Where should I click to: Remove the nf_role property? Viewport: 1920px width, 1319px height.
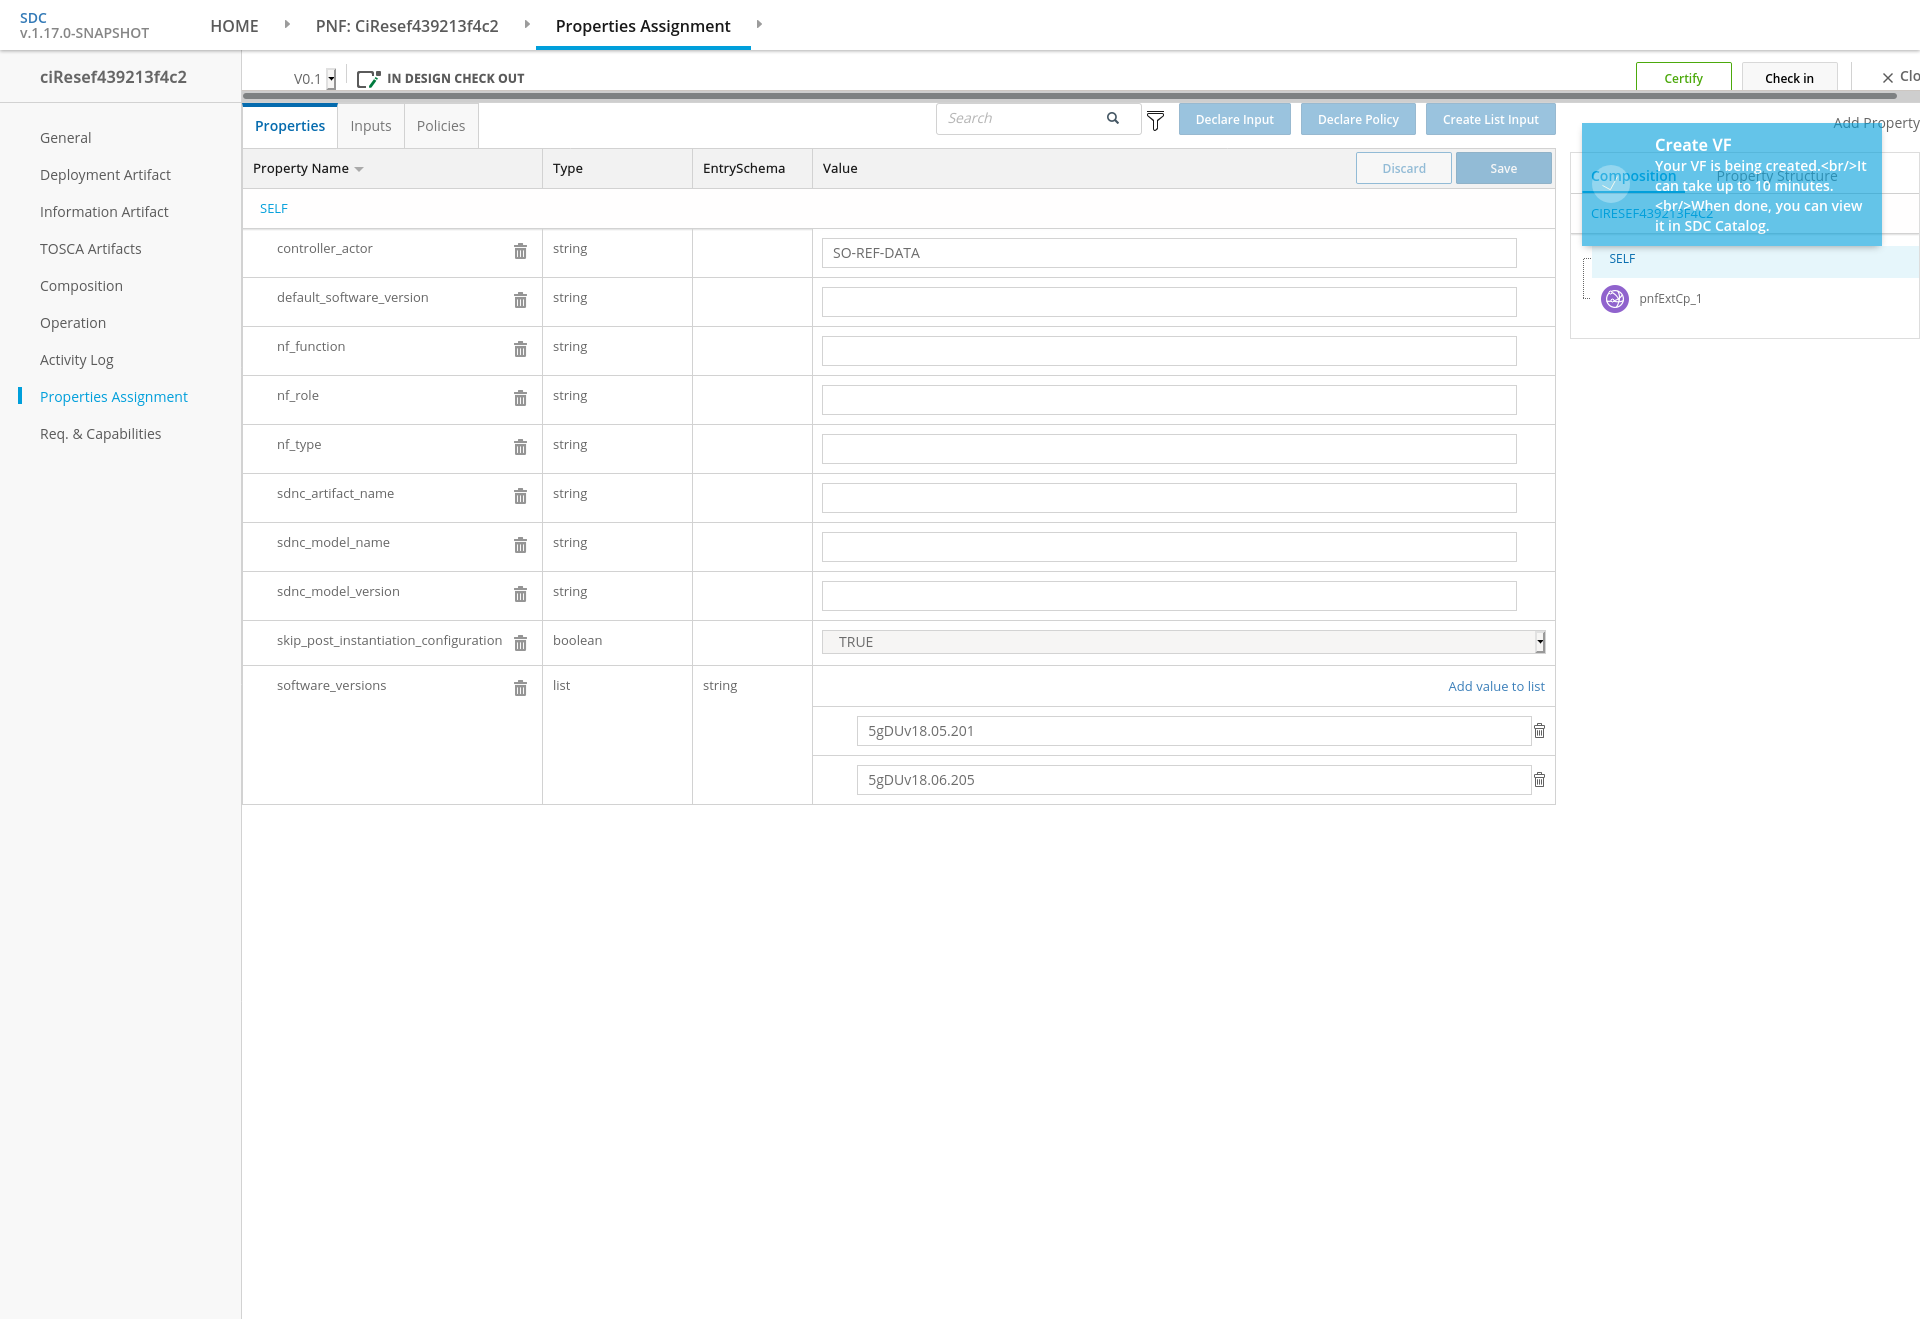[x=520, y=399]
